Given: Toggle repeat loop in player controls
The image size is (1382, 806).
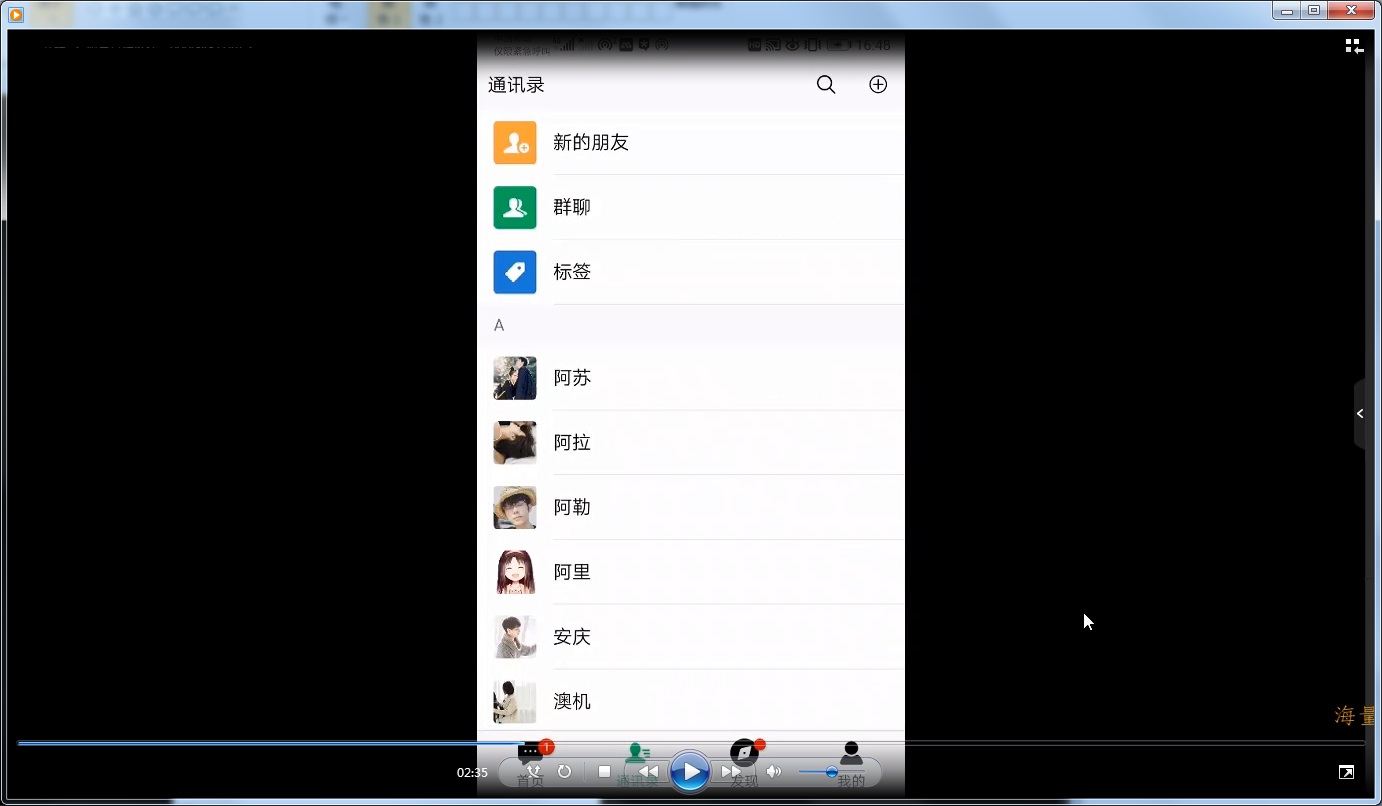Looking at the screenshot, I should pos(564,772).
